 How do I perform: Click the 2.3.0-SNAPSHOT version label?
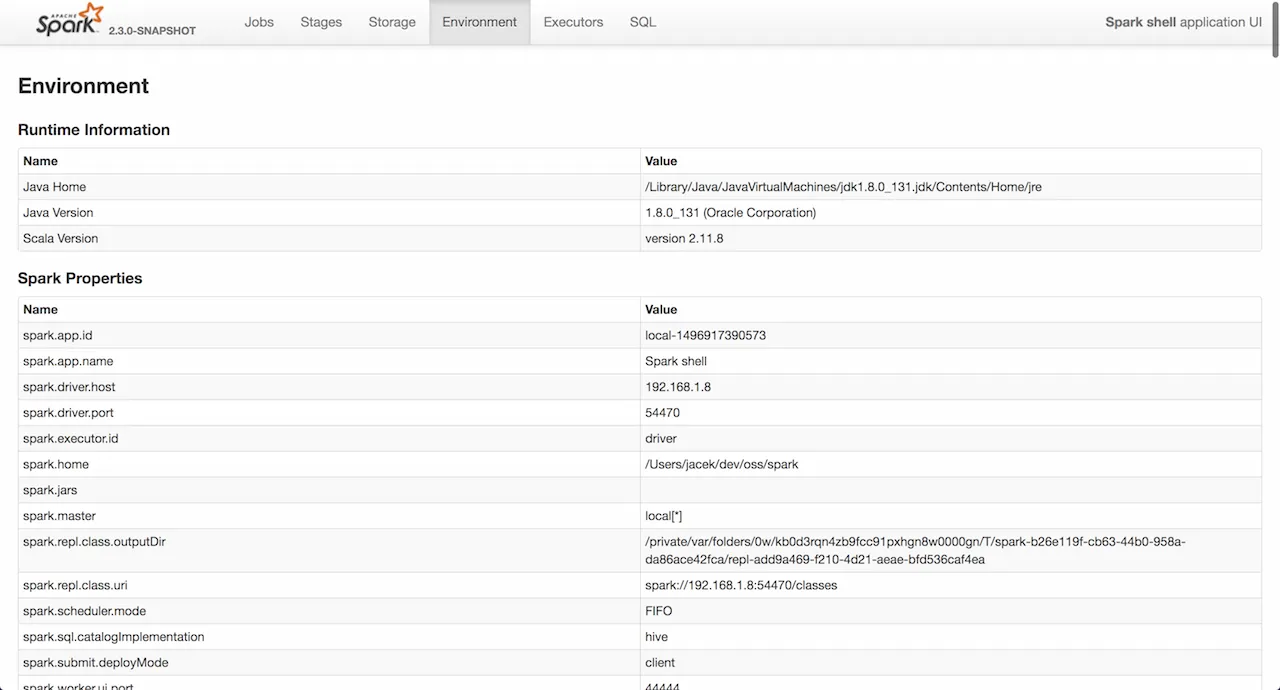coord(152,31)
